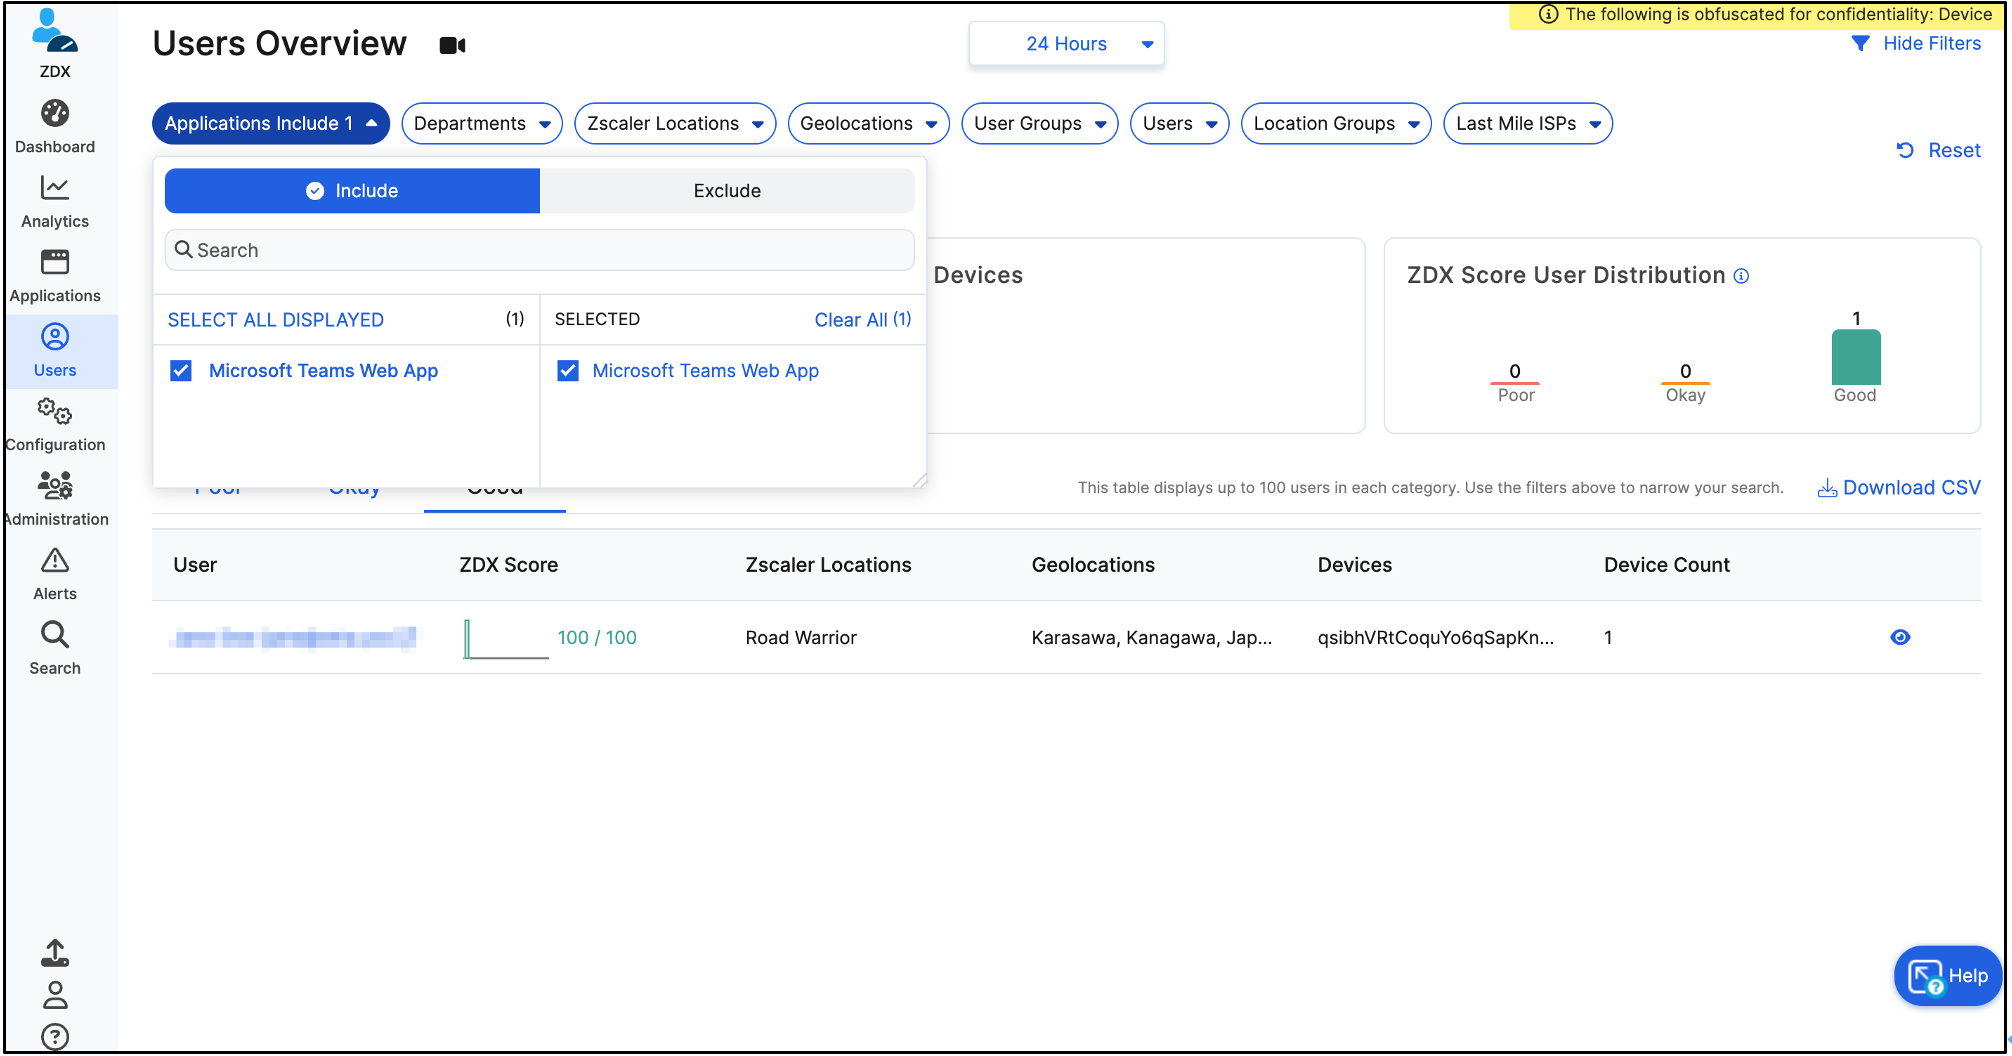Screen dimensions: 2012x1056
Task: Open the Last Mile ISPs filter
Action: [1528, 123]
